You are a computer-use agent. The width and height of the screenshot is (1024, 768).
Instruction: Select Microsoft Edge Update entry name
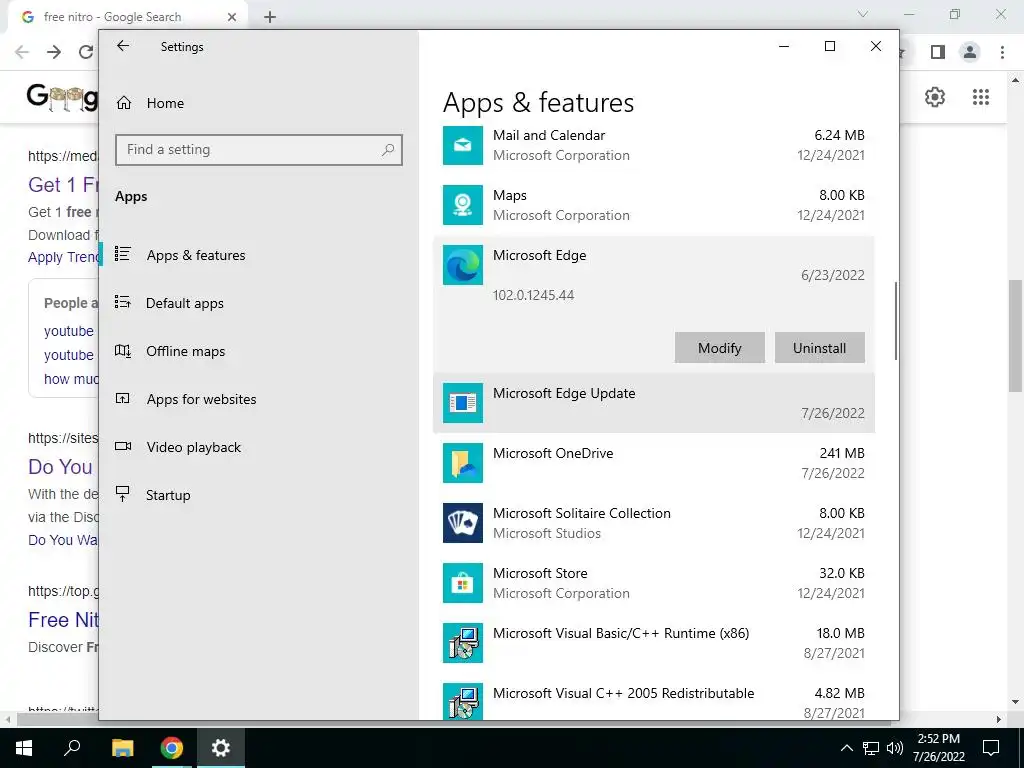(564, 393)
